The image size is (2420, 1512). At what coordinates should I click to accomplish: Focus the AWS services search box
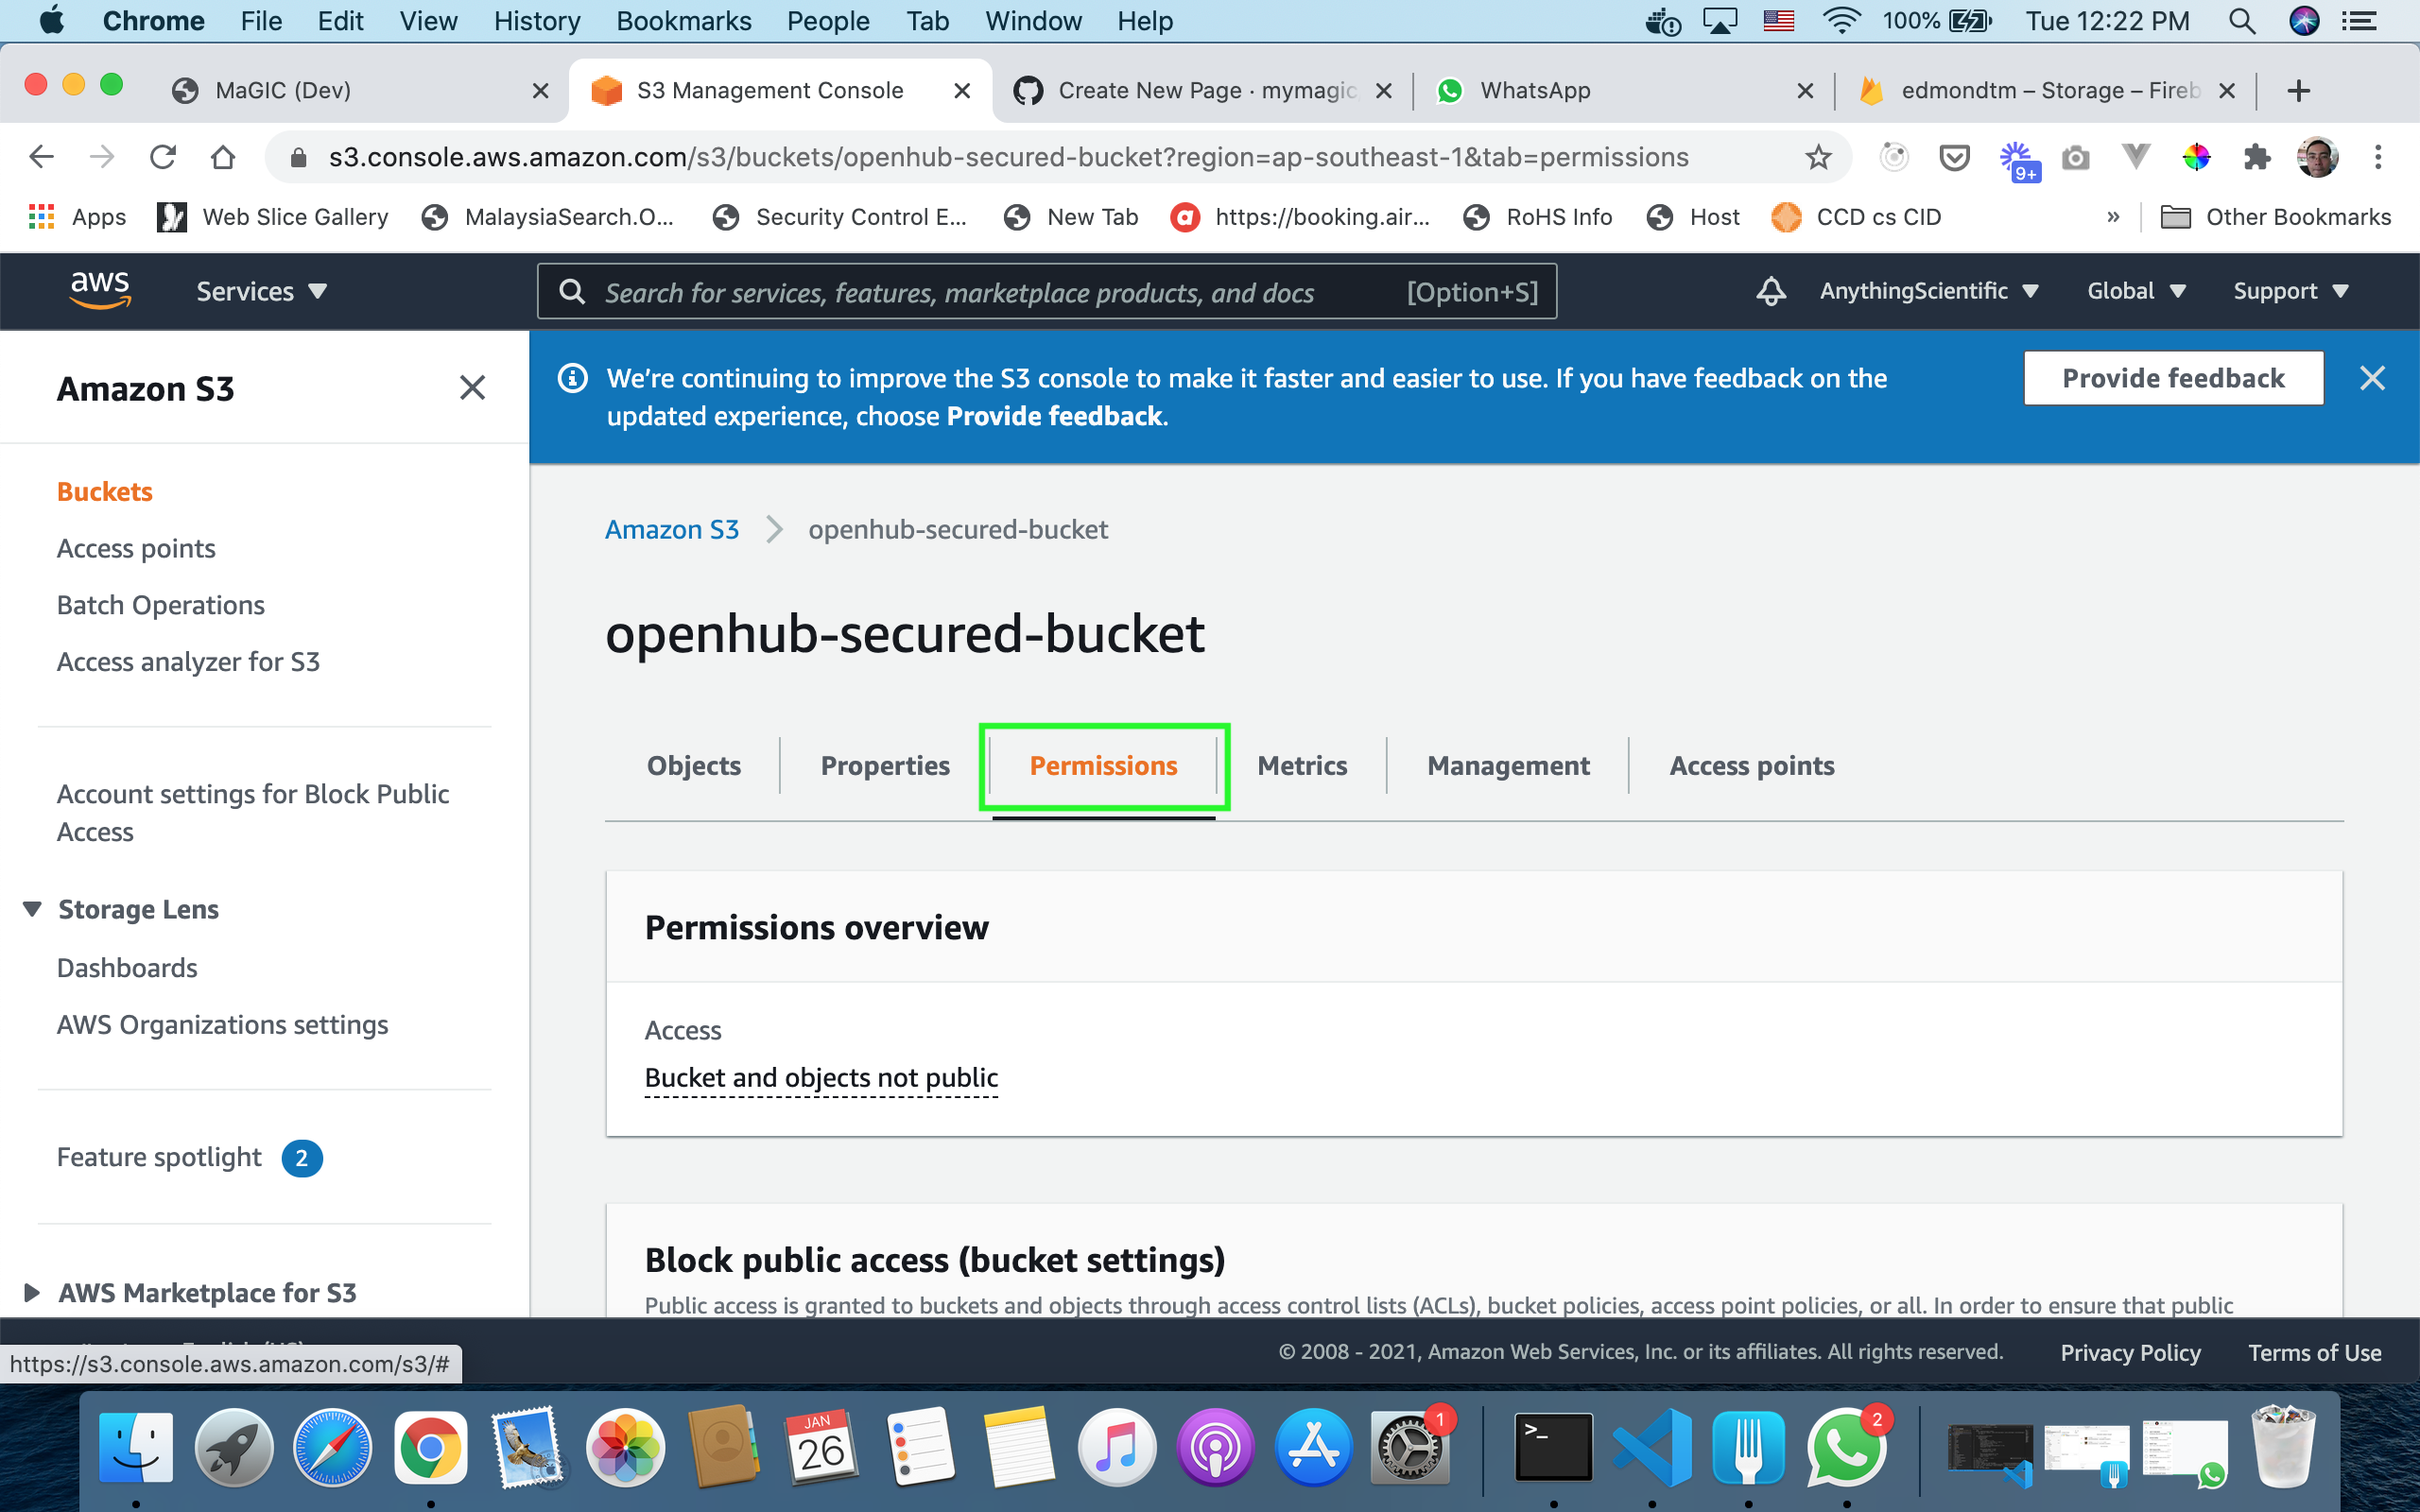(x=1046, y=291)
